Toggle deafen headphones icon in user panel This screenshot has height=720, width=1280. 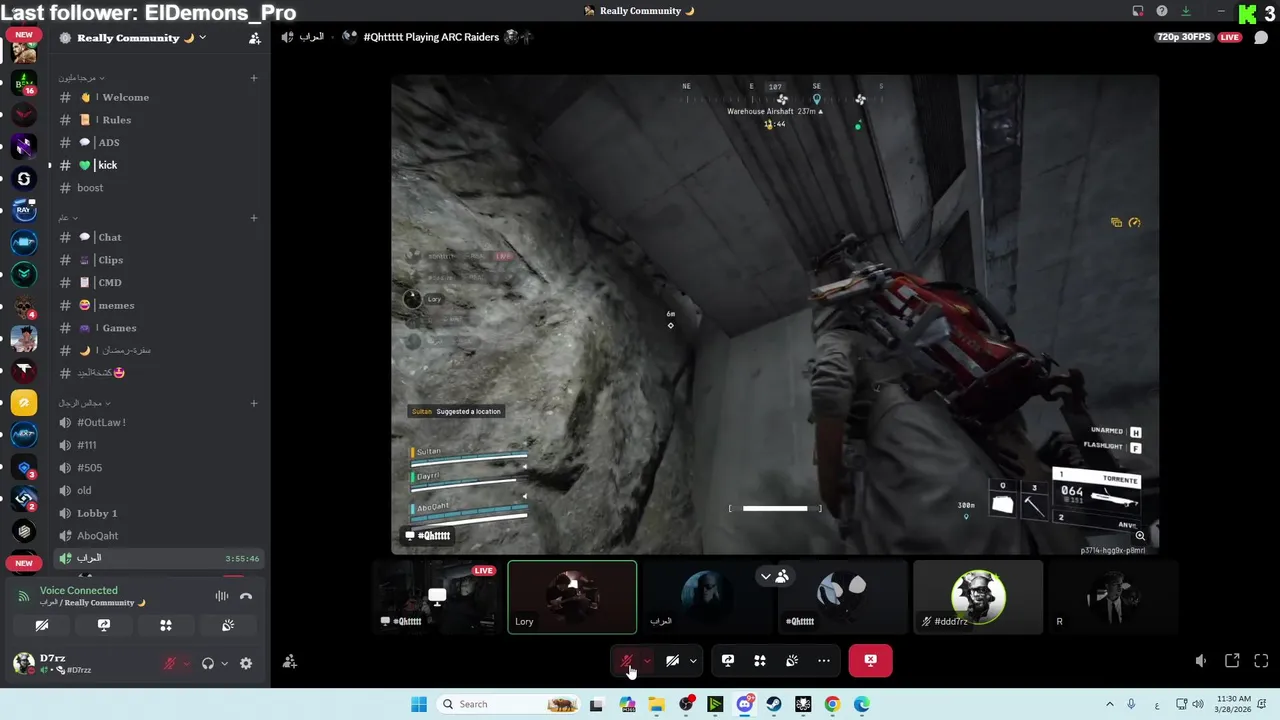click(208, 663)
